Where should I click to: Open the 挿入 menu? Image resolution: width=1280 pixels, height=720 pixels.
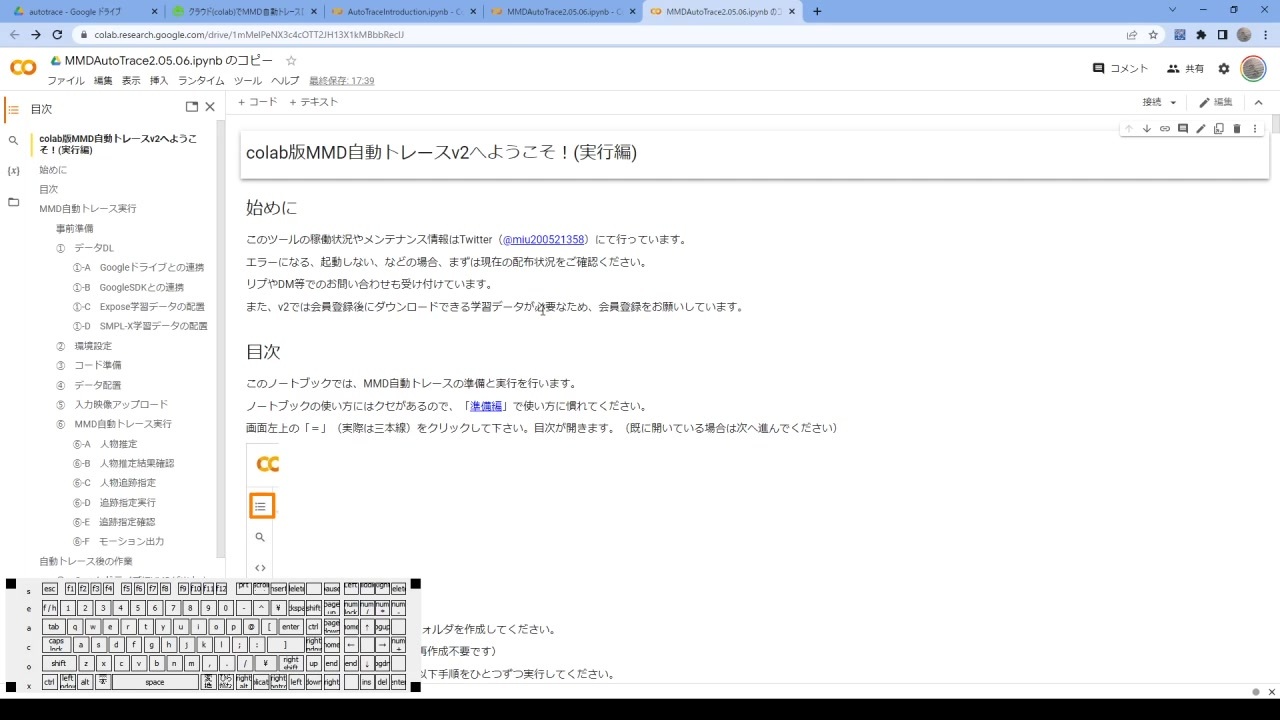coord(159,81)
